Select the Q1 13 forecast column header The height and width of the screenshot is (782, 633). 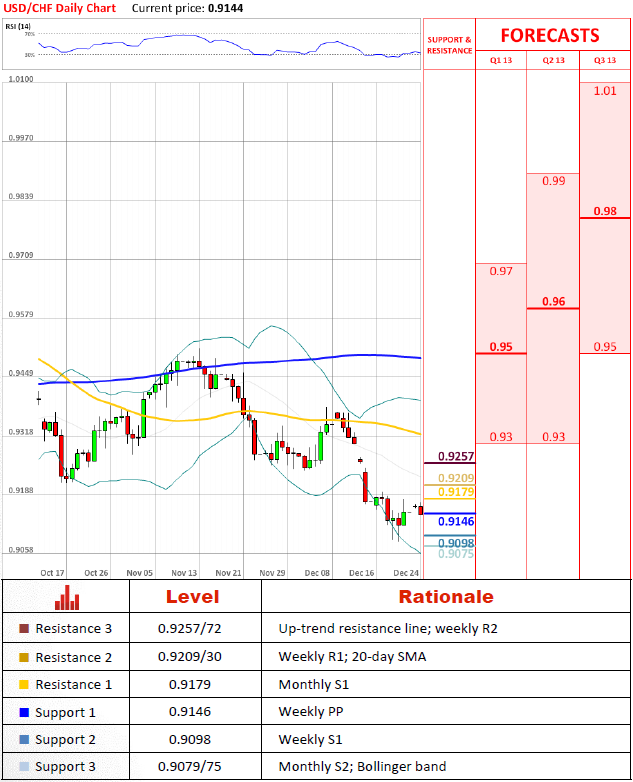(501, 60)
